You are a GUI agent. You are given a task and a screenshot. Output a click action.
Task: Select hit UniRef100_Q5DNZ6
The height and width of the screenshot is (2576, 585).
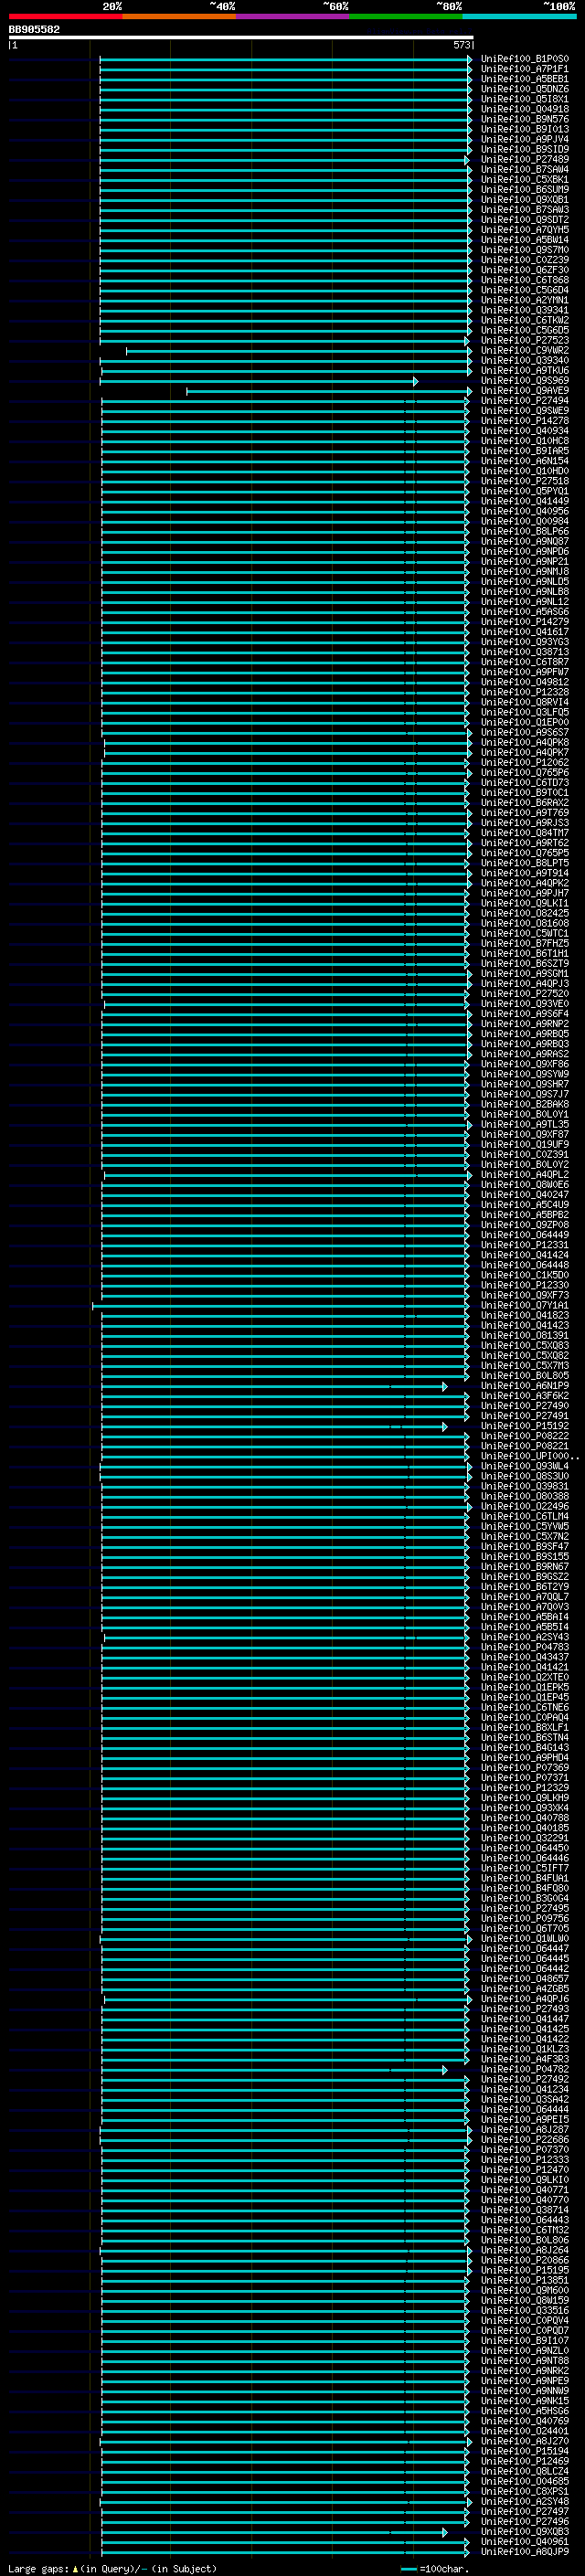(524, 89)
